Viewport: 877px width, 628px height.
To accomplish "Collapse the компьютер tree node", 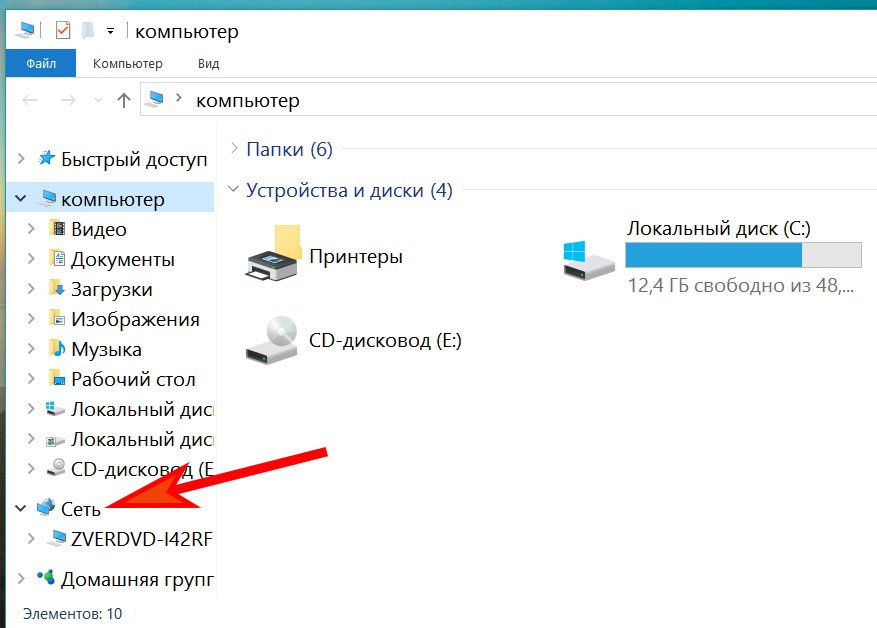I will pyautogui.click(x=20, y=198).
